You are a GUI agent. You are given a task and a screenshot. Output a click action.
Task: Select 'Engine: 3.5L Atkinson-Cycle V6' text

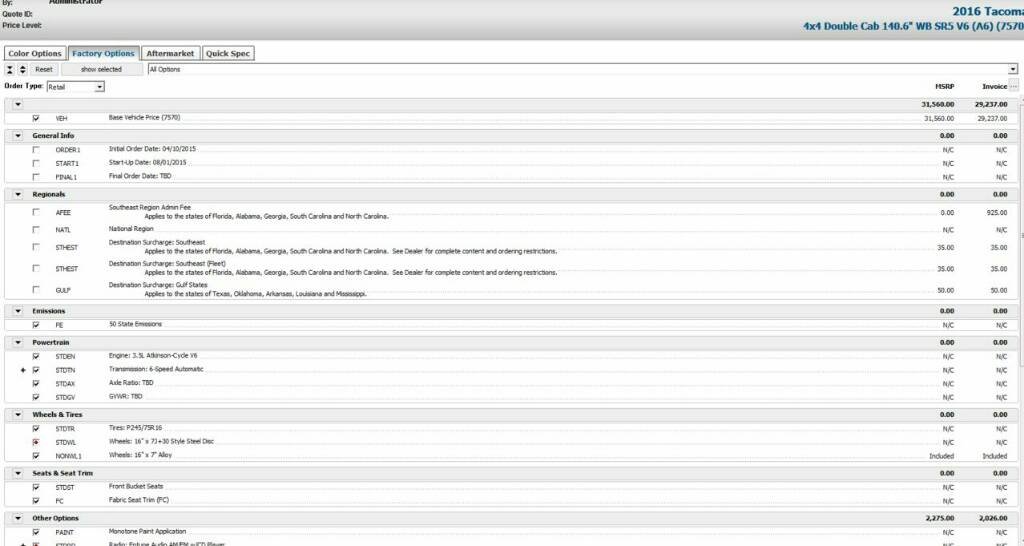(x=153, y=356)
